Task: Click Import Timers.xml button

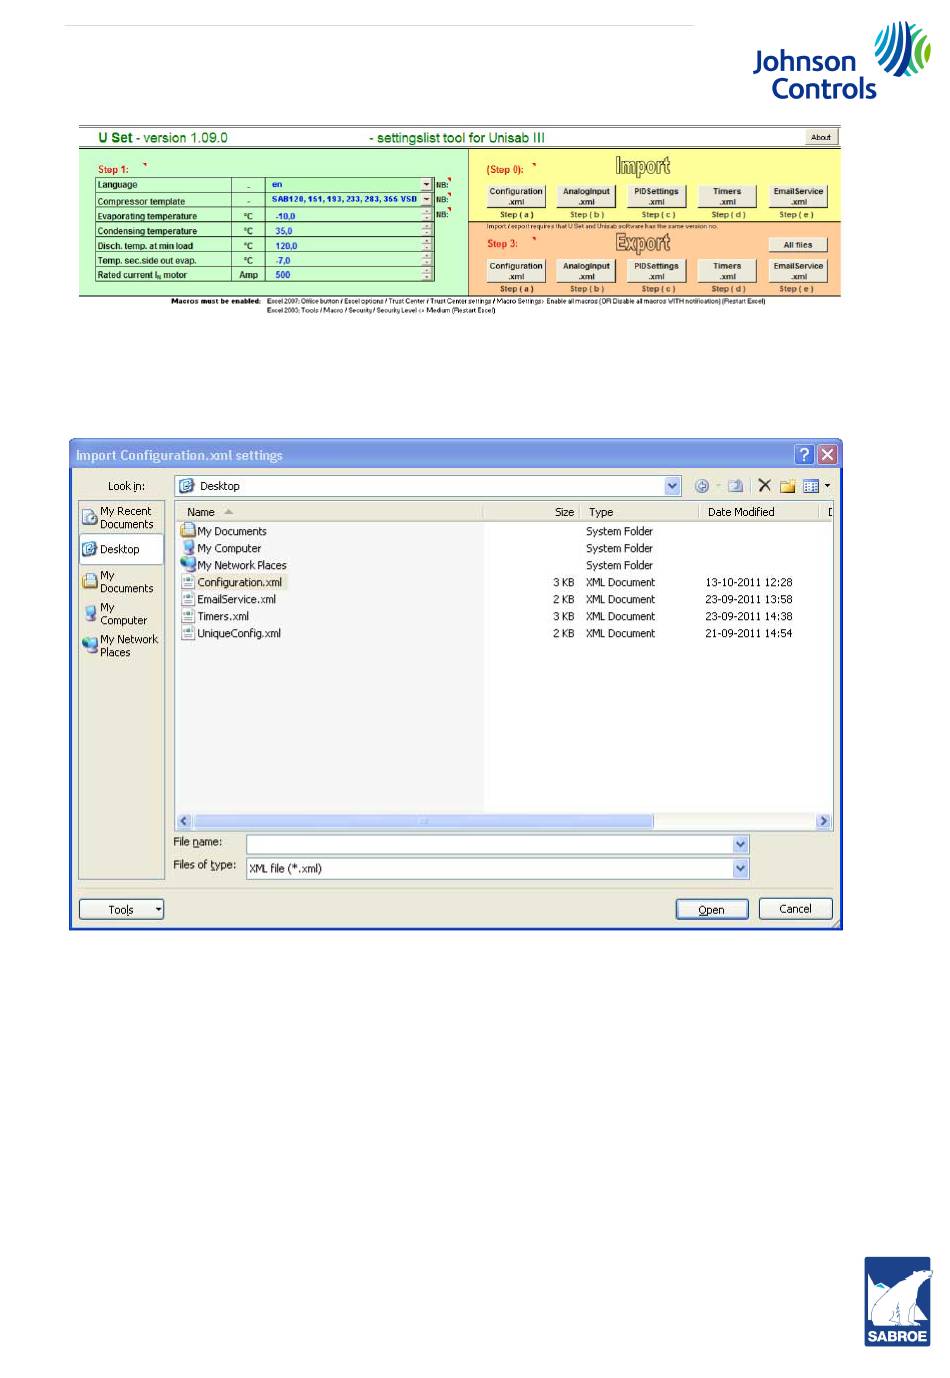Action: (x=727, y=196)
